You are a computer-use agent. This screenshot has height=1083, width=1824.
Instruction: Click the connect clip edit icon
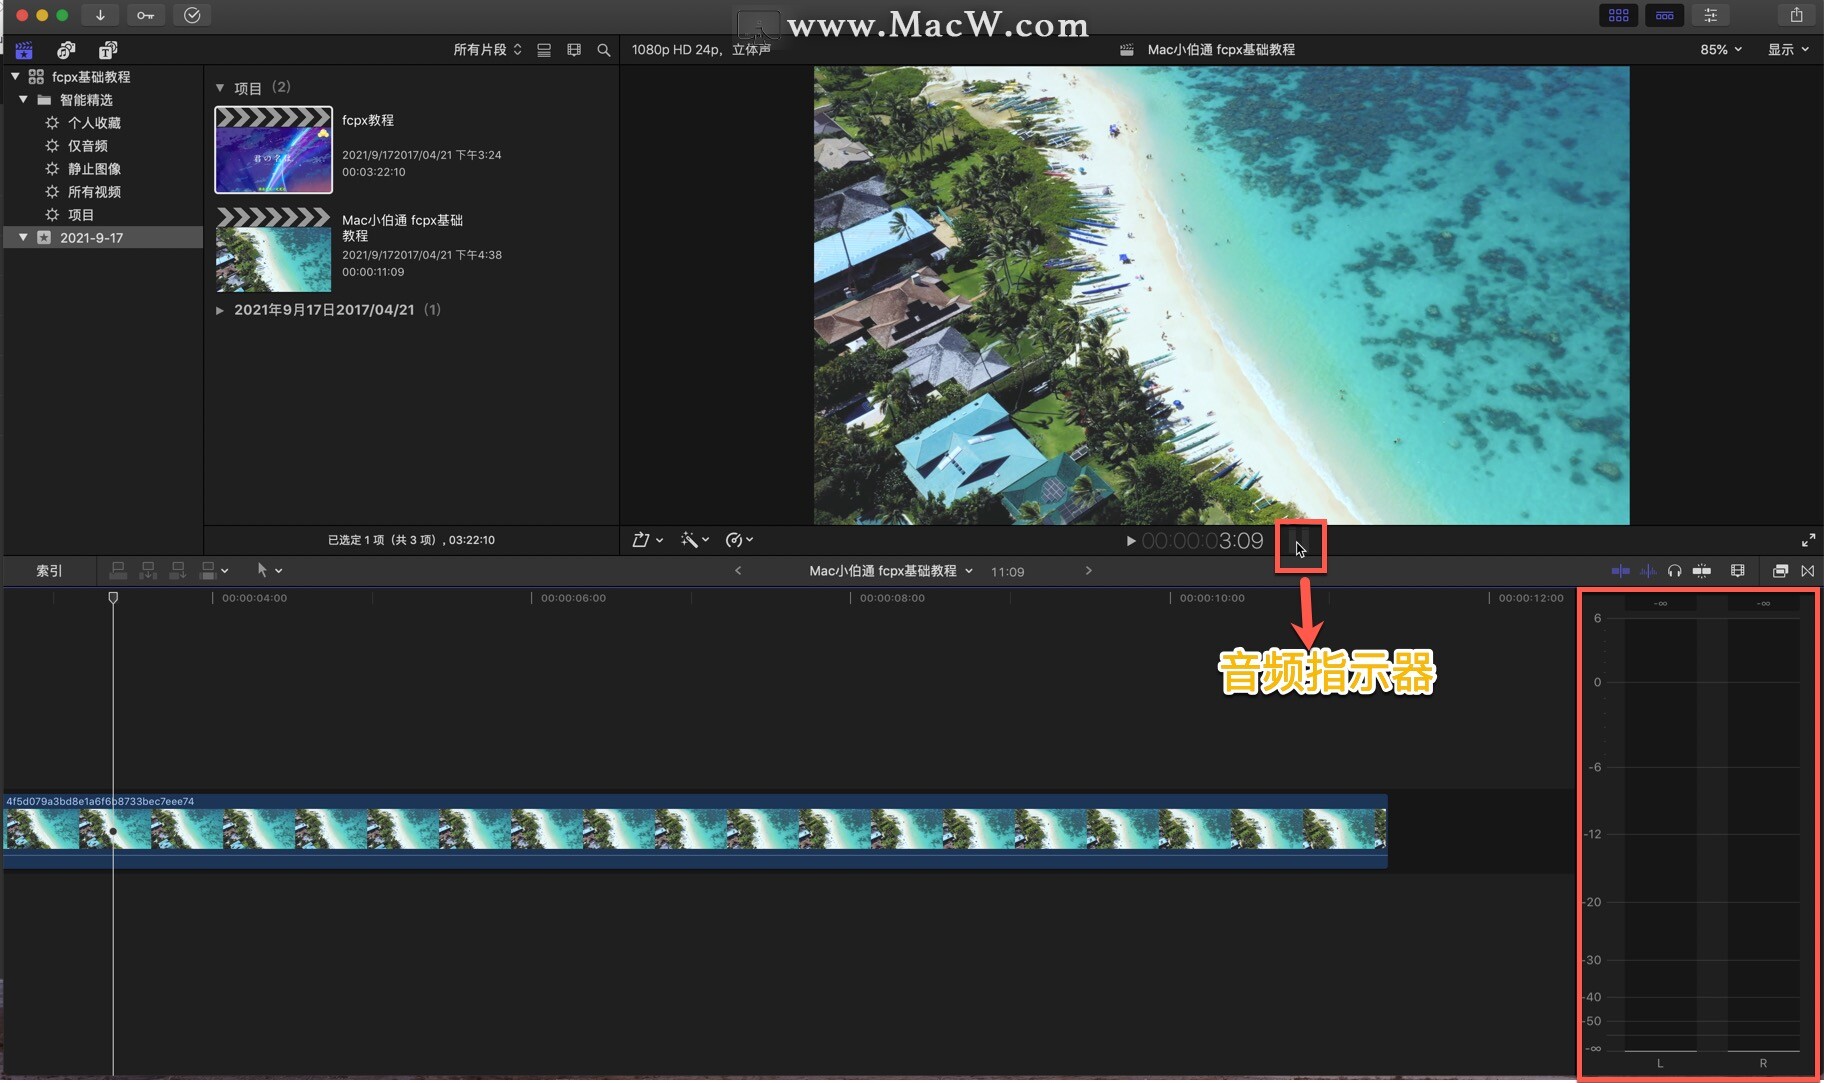pyautogui.click(x=118, y=570)
